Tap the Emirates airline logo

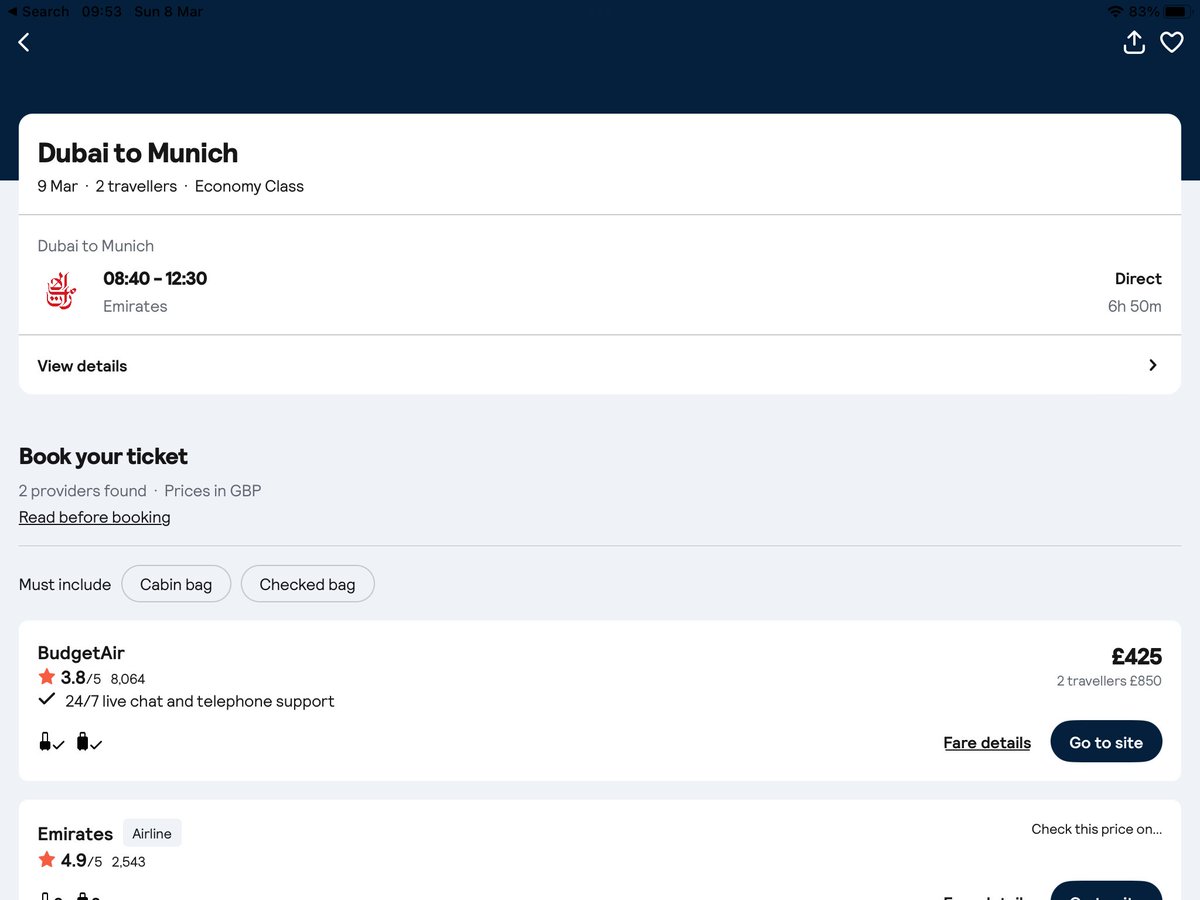click(x=61, y=291)
